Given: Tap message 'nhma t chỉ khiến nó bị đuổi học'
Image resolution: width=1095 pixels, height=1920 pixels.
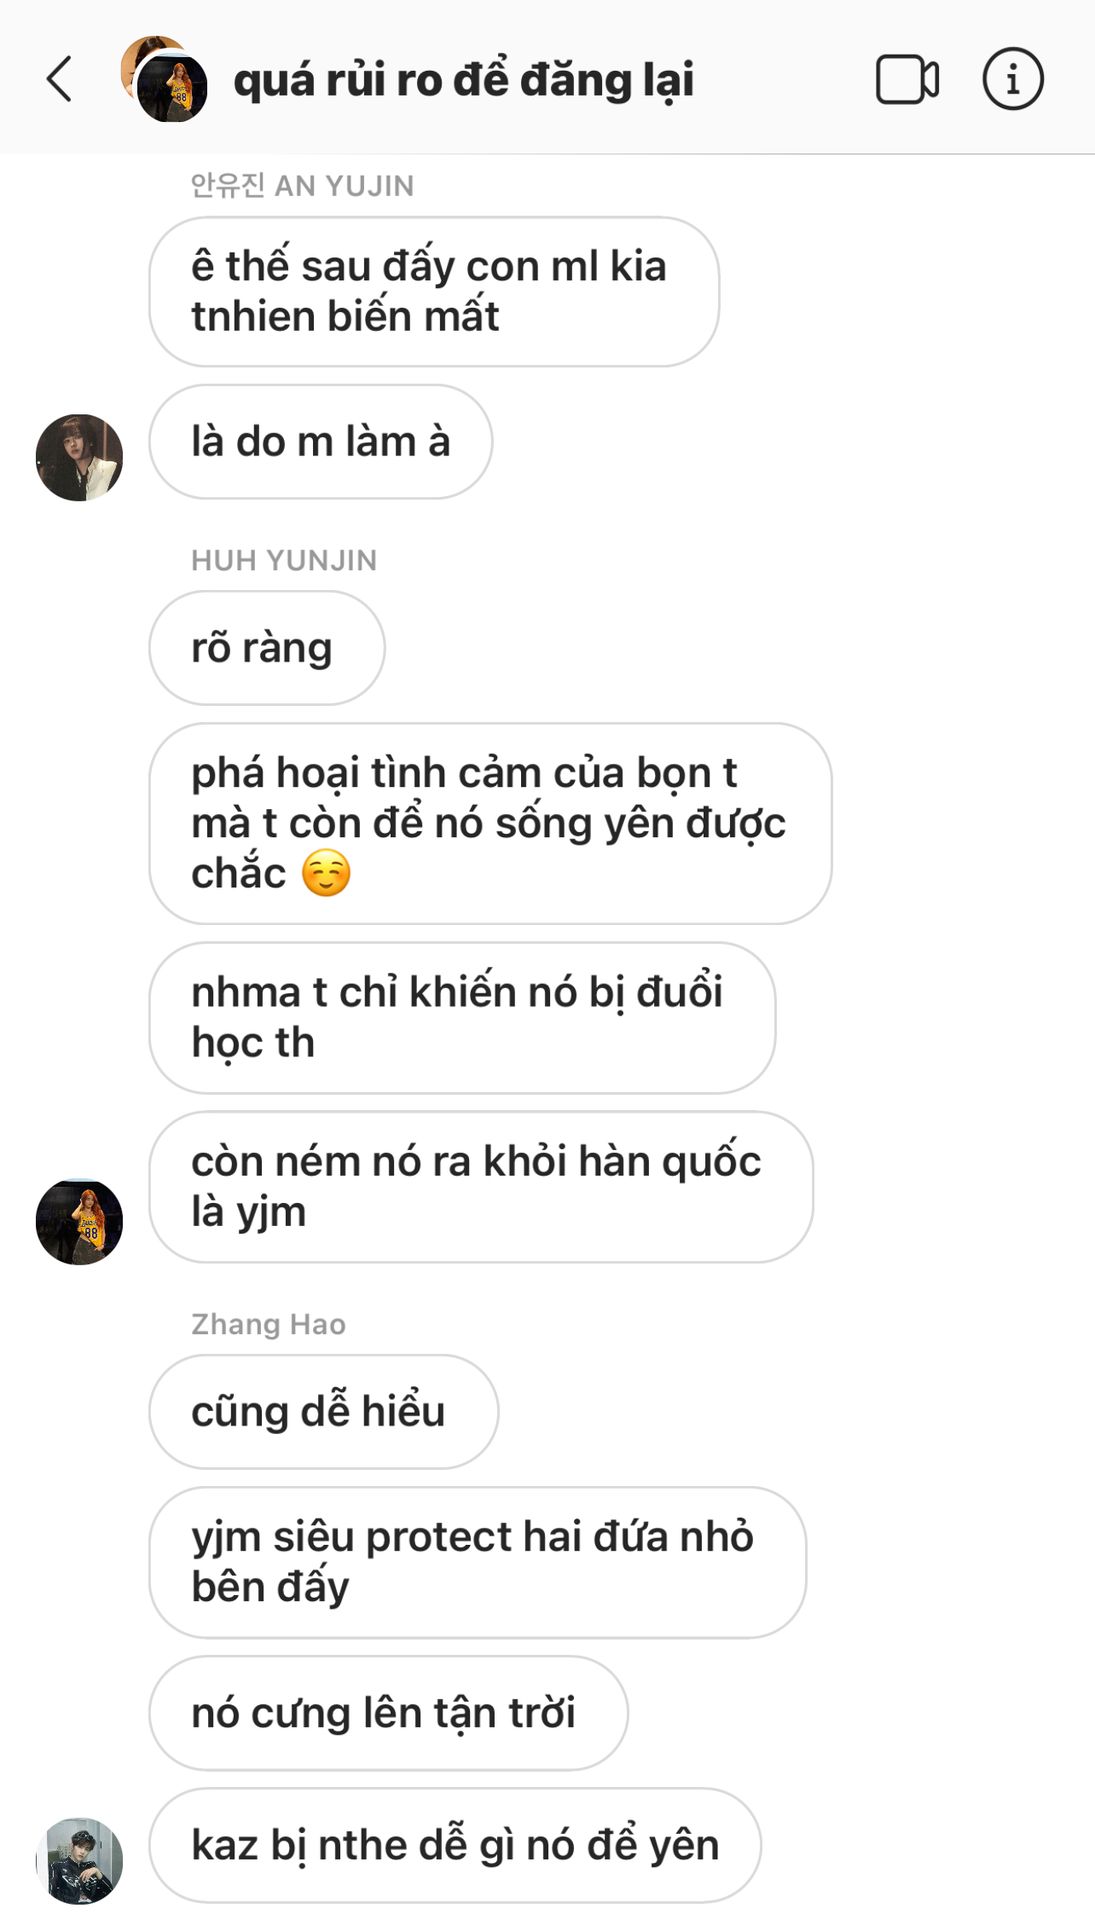Looking at the screenshot, I should [462, 1018].
